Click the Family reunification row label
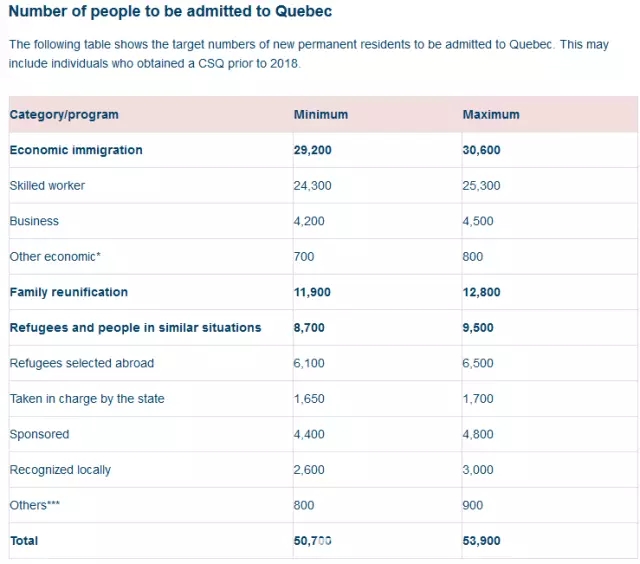 [x=69, y=292]
